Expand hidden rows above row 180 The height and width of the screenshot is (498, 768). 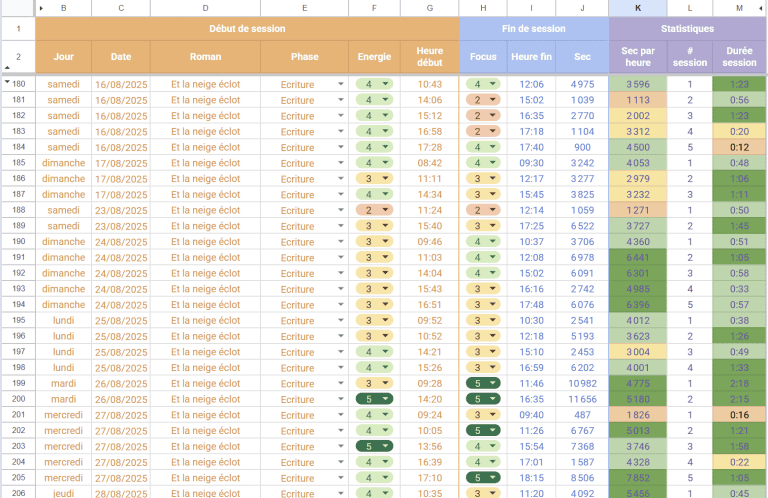coord(7,82)
